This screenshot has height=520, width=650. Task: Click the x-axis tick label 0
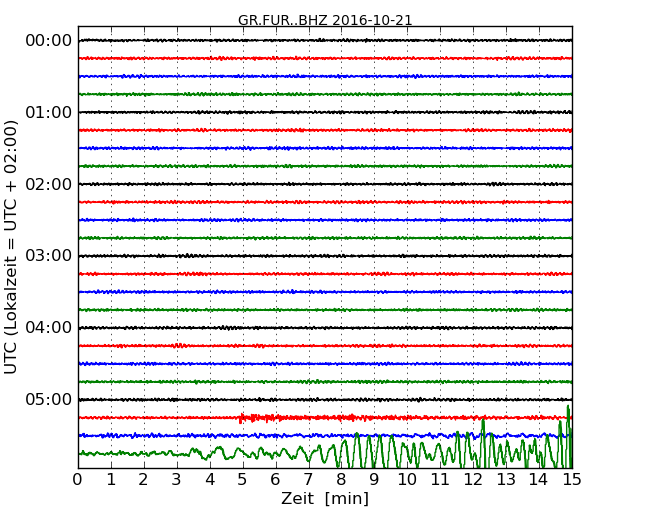(x=78, y=480)
